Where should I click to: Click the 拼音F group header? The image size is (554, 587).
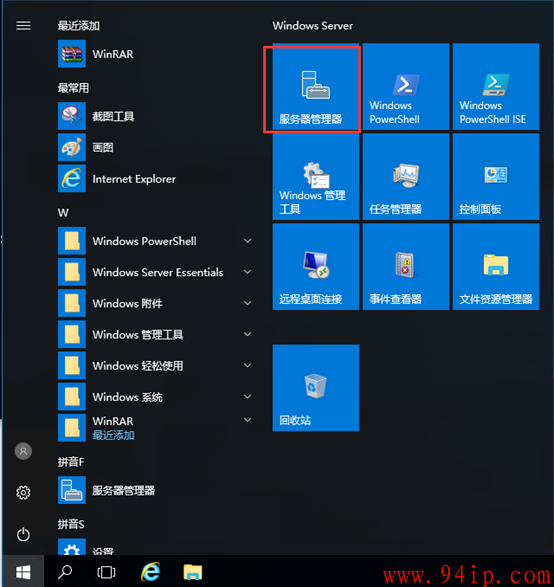pos(71,462)
